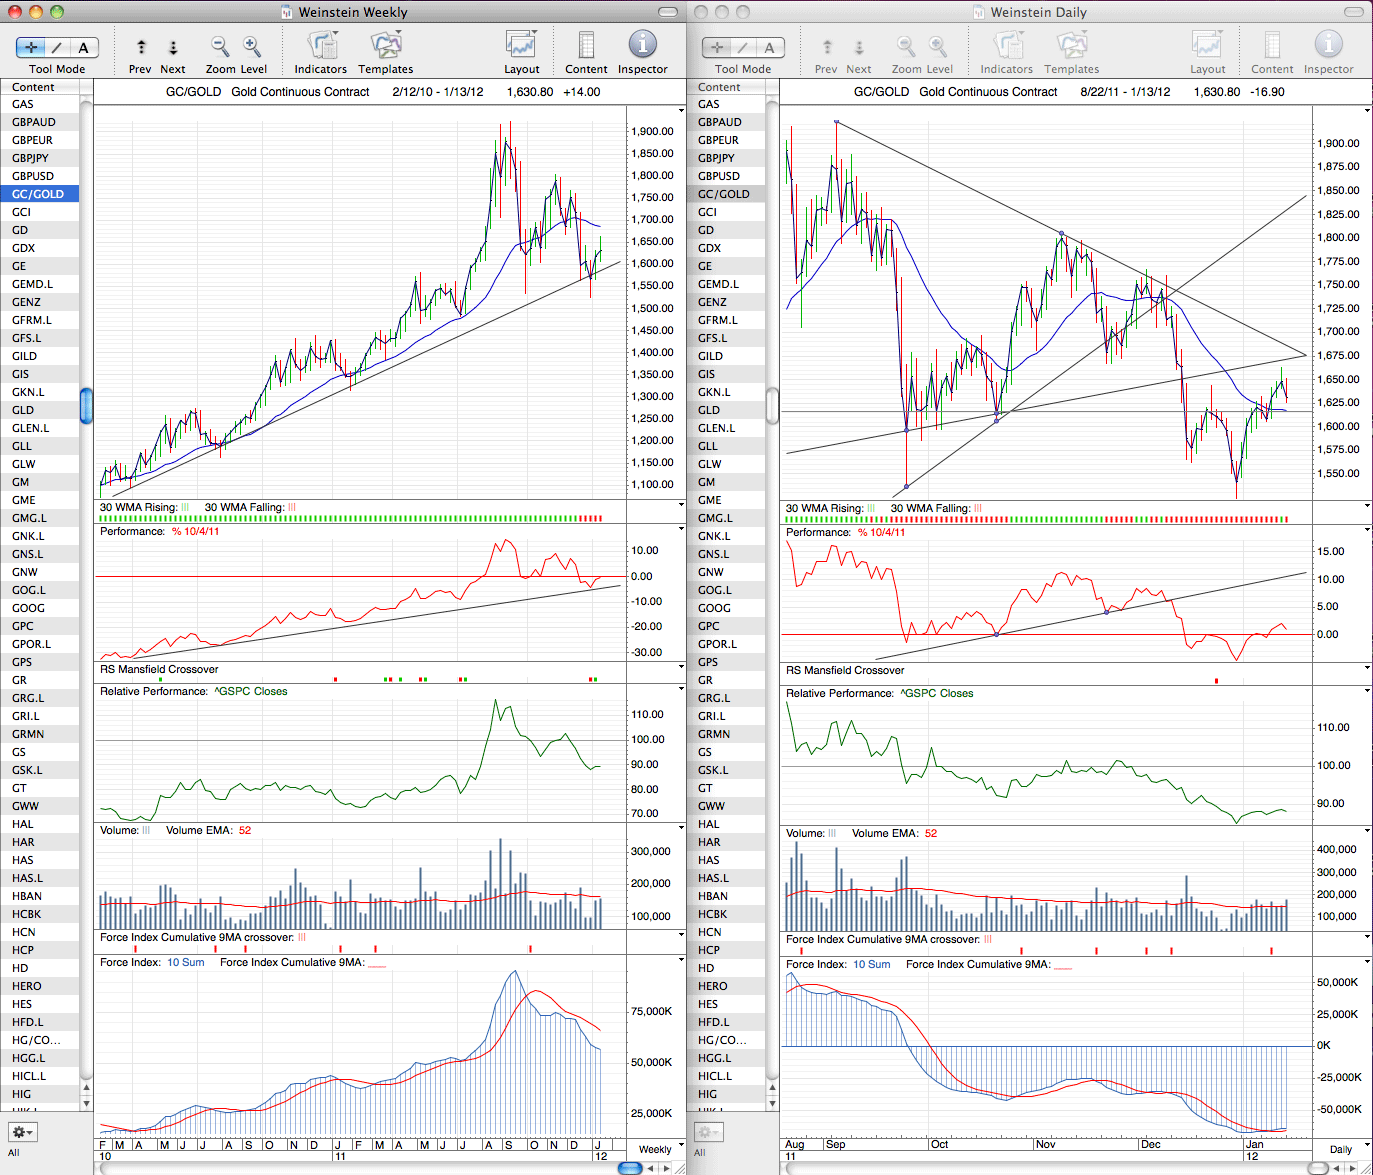Click Daily chart horizontal scroll slider
Screen dimensions: 1373x1175
1318,1168
